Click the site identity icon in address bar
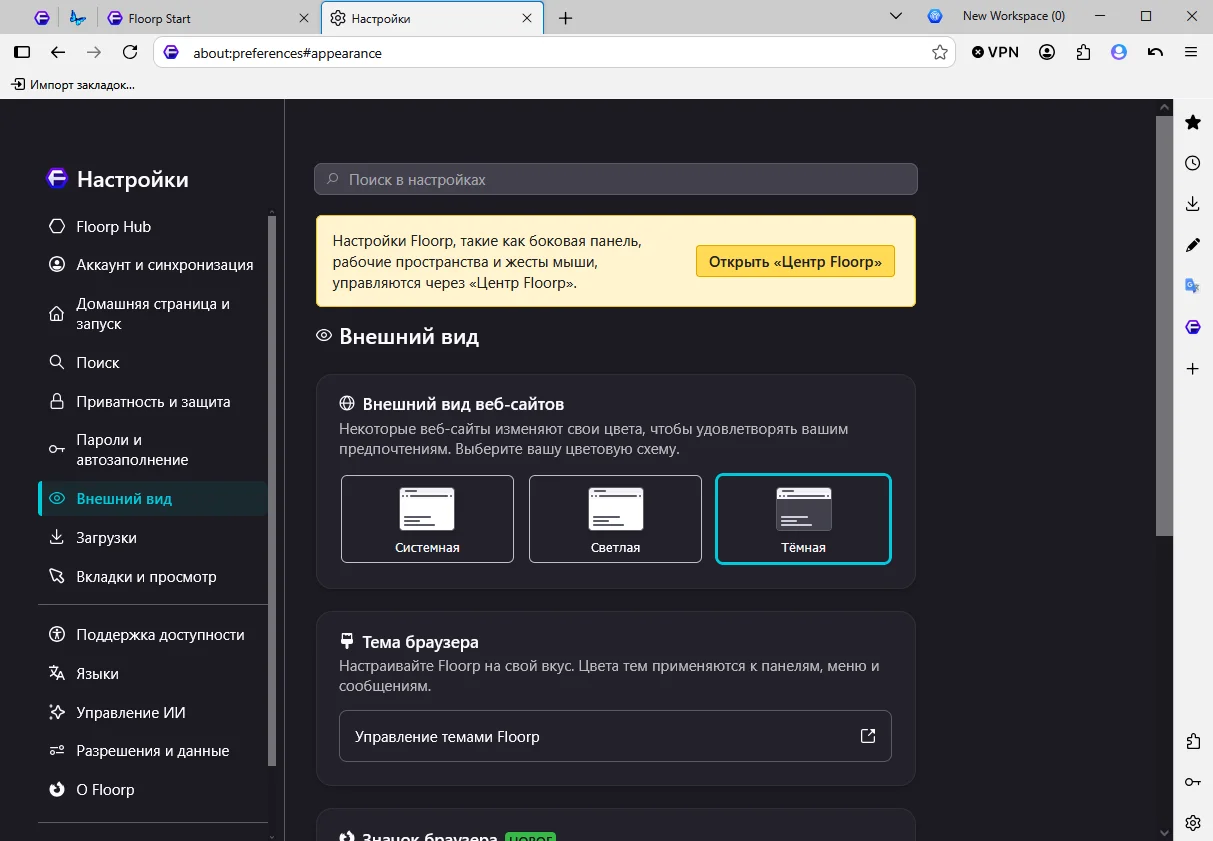Image resolution: width=1213 pixels, height=841 pixels. click(171, 52)
